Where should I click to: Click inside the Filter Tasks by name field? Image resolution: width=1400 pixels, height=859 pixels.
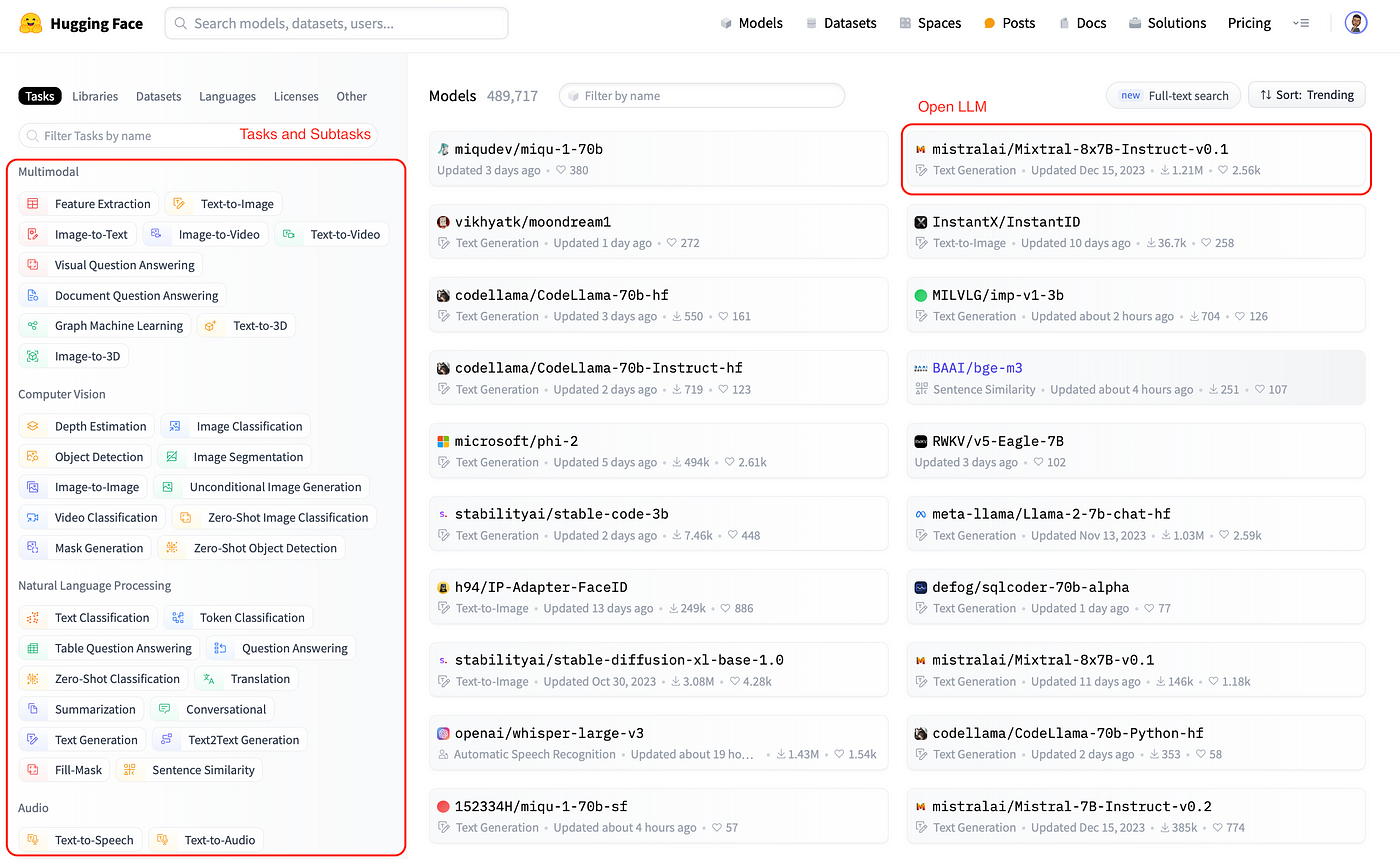click(110, 134)
